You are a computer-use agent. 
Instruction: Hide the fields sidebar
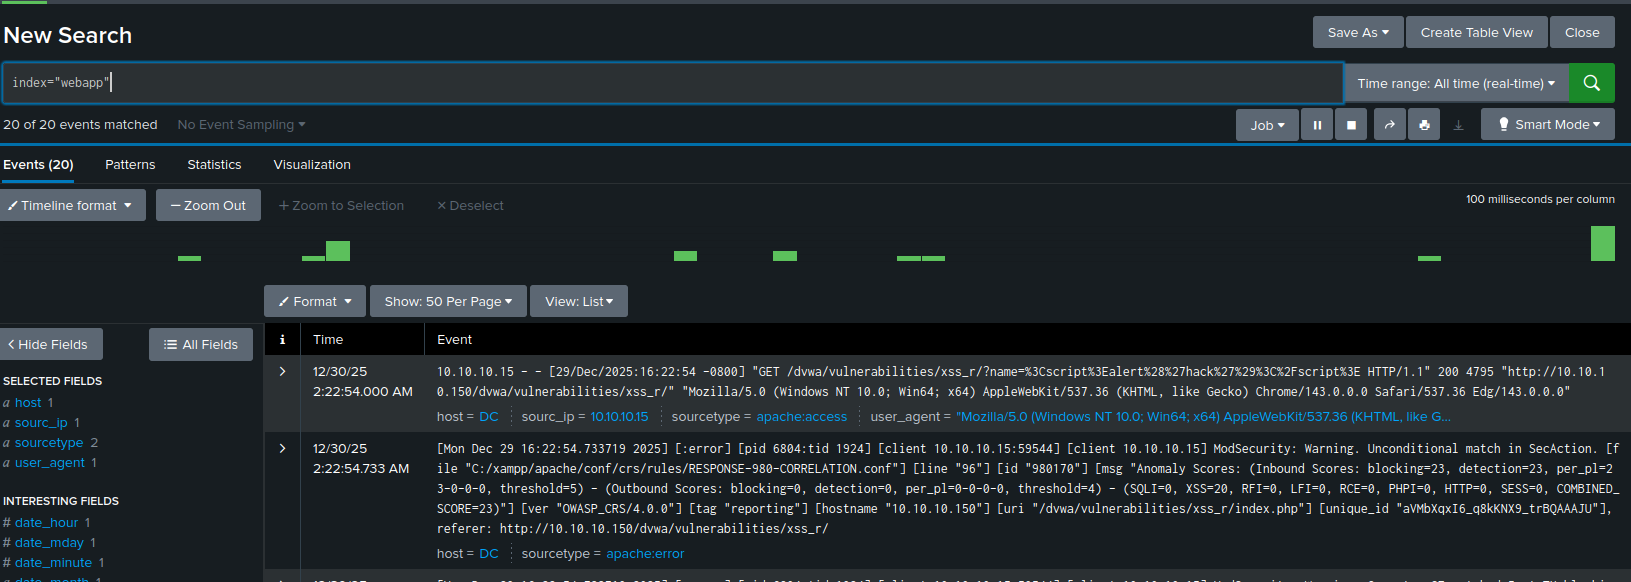click(x=51, y=344)
